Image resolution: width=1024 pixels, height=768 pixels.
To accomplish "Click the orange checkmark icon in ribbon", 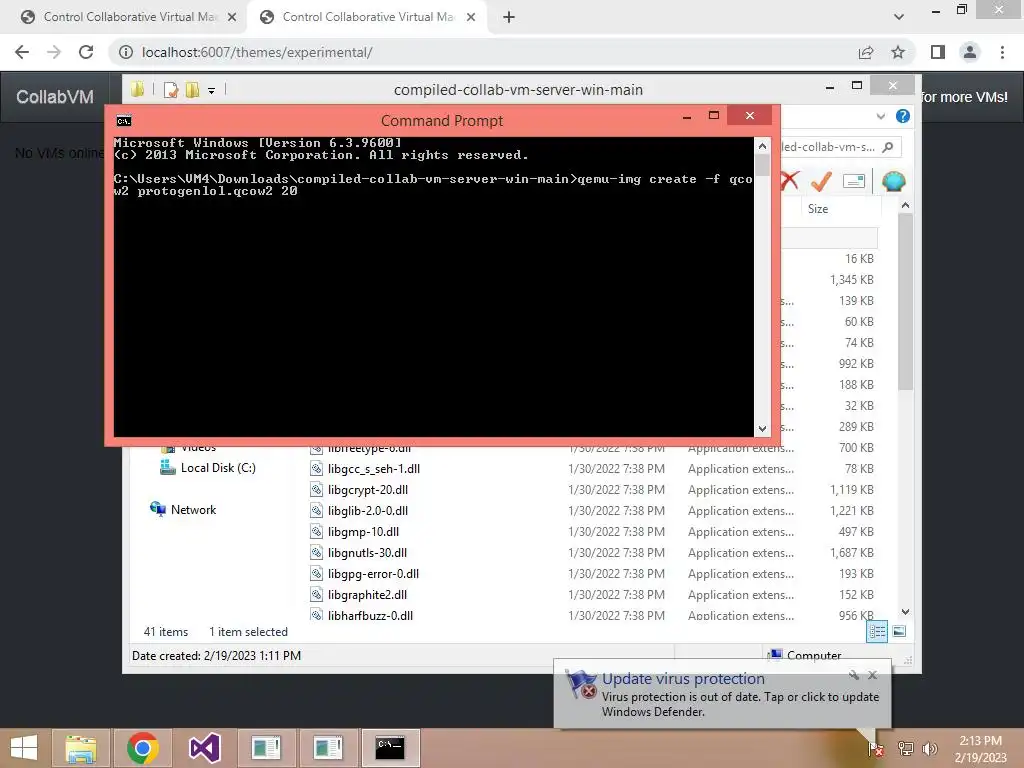I will pos(821,181).
